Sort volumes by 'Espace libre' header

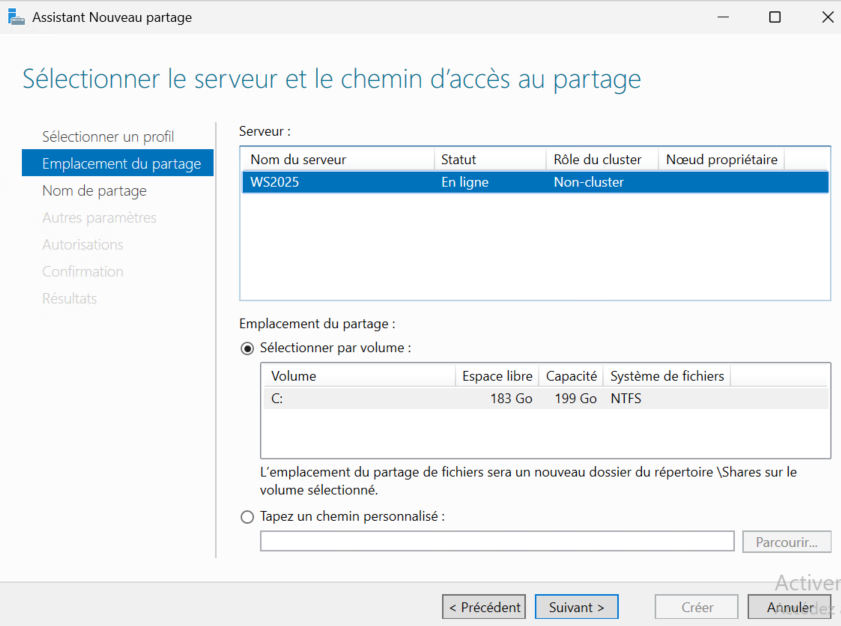coord(497,377)
